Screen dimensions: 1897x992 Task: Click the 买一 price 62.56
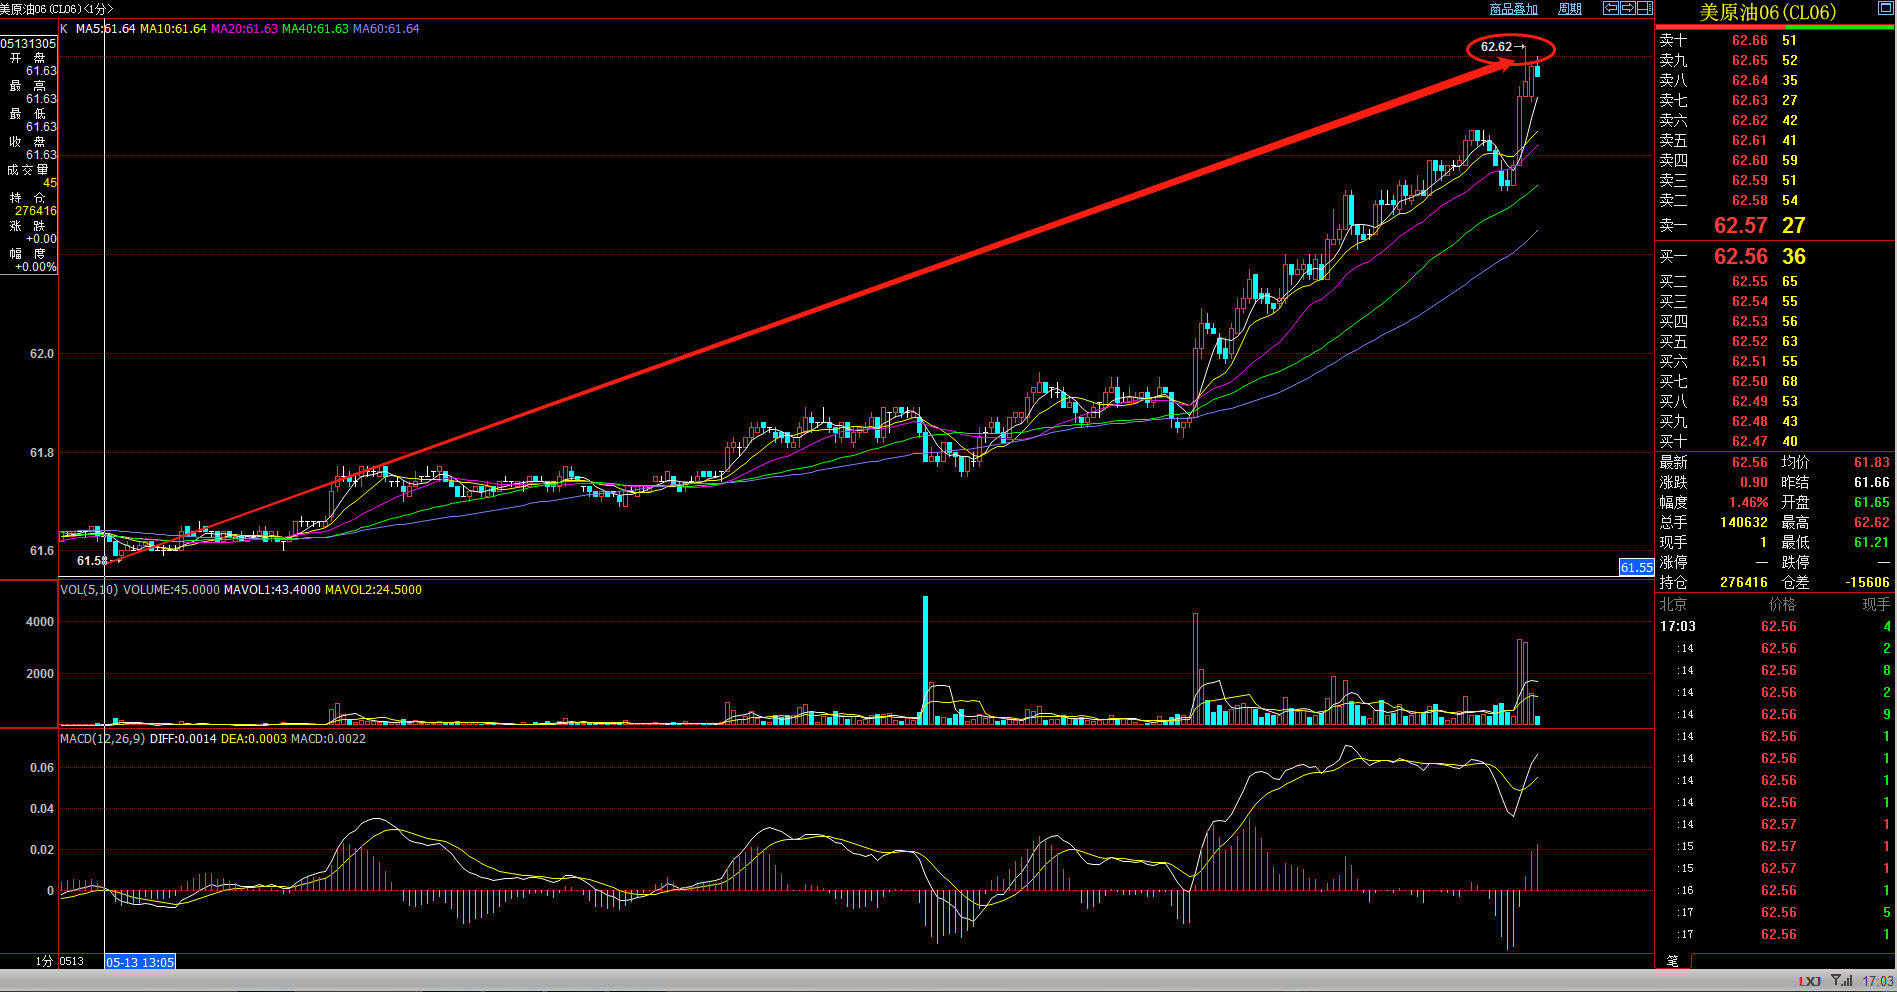tap(1741, 257)
